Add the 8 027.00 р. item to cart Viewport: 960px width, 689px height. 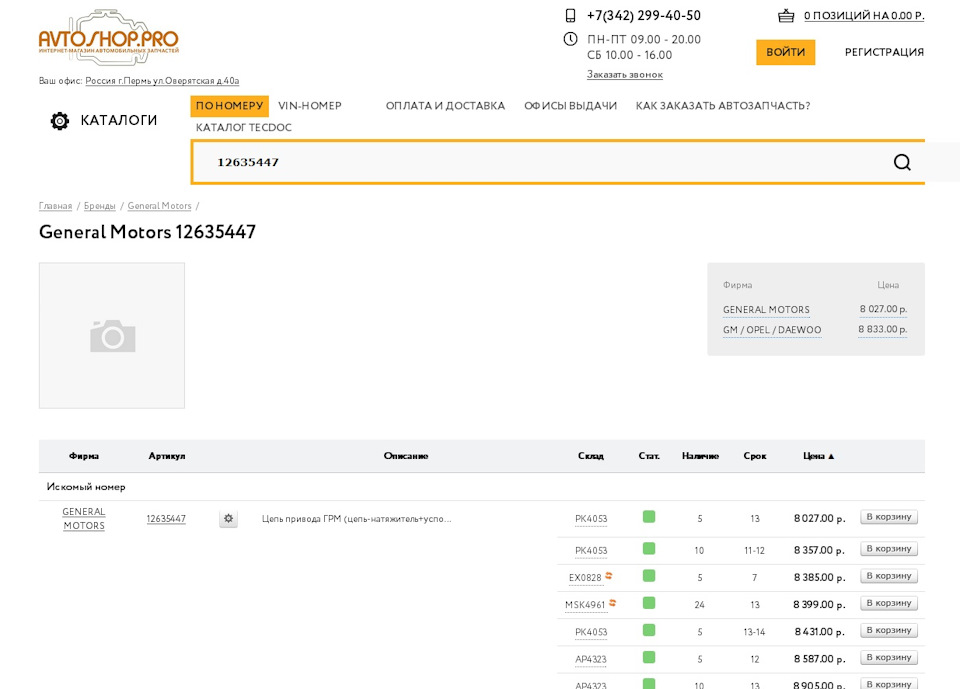[888, 517]
